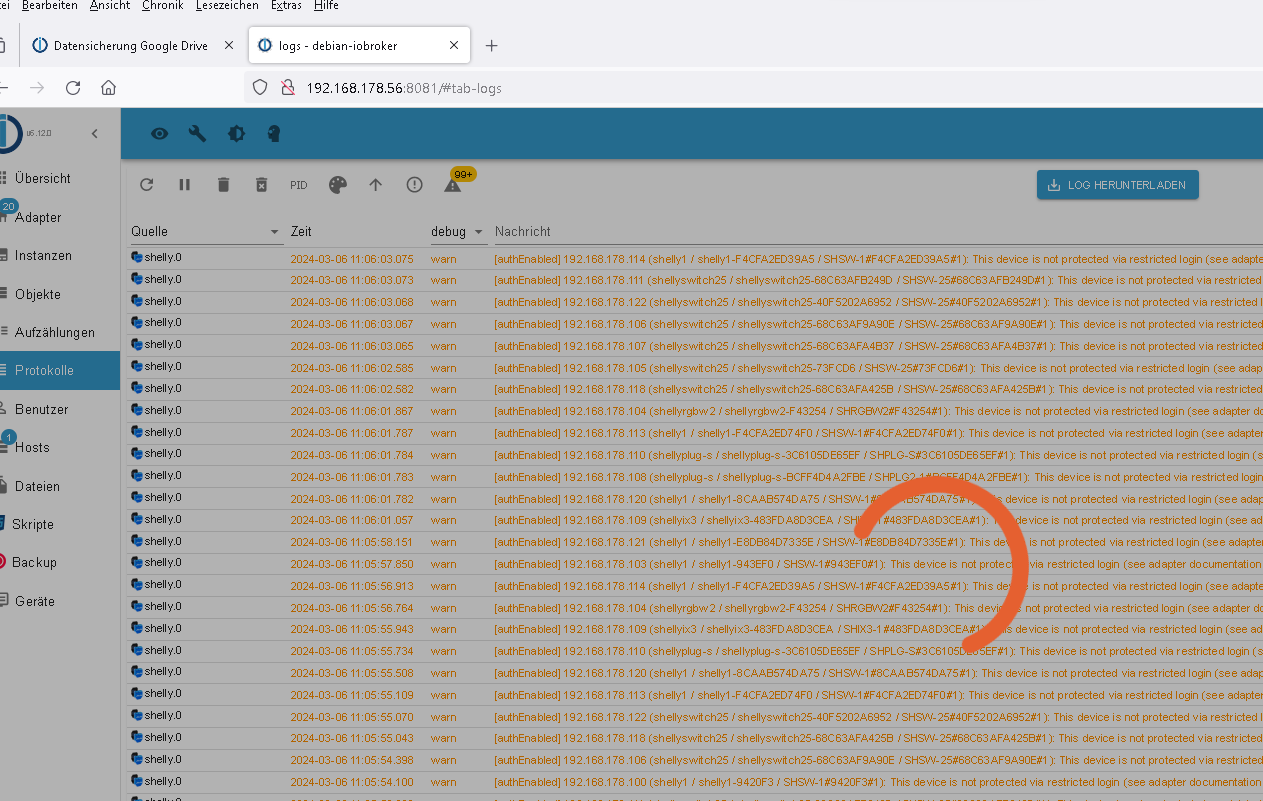Click the shield tracking protection icon
Screen dimensions: 1263x801
click(x=260, y=88)
